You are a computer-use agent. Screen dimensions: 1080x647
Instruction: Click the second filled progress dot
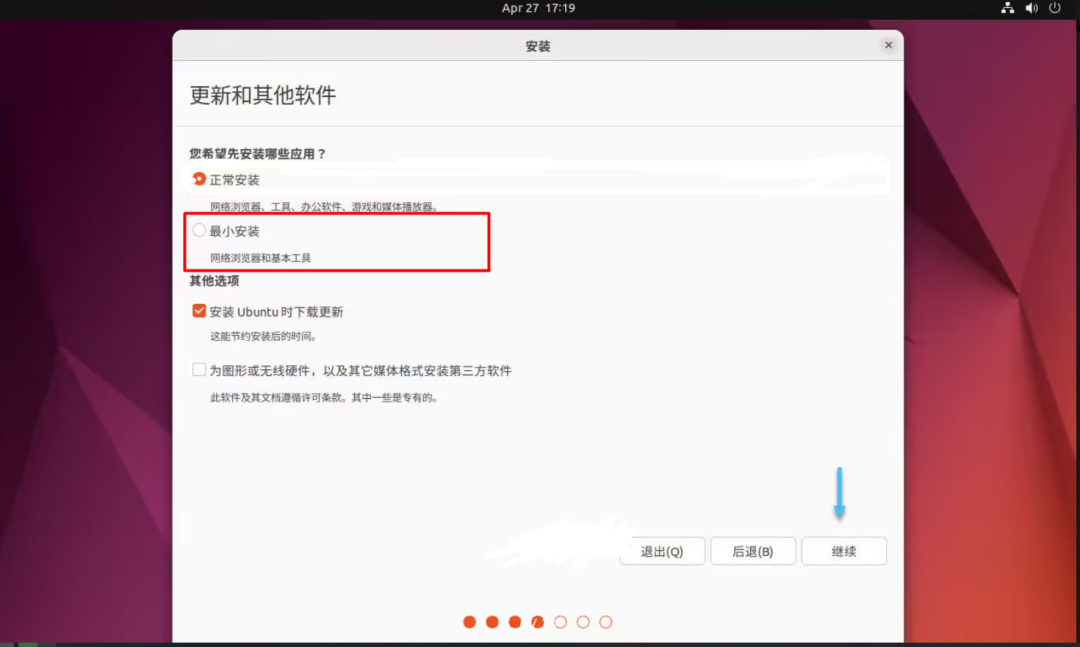(492, 621)
